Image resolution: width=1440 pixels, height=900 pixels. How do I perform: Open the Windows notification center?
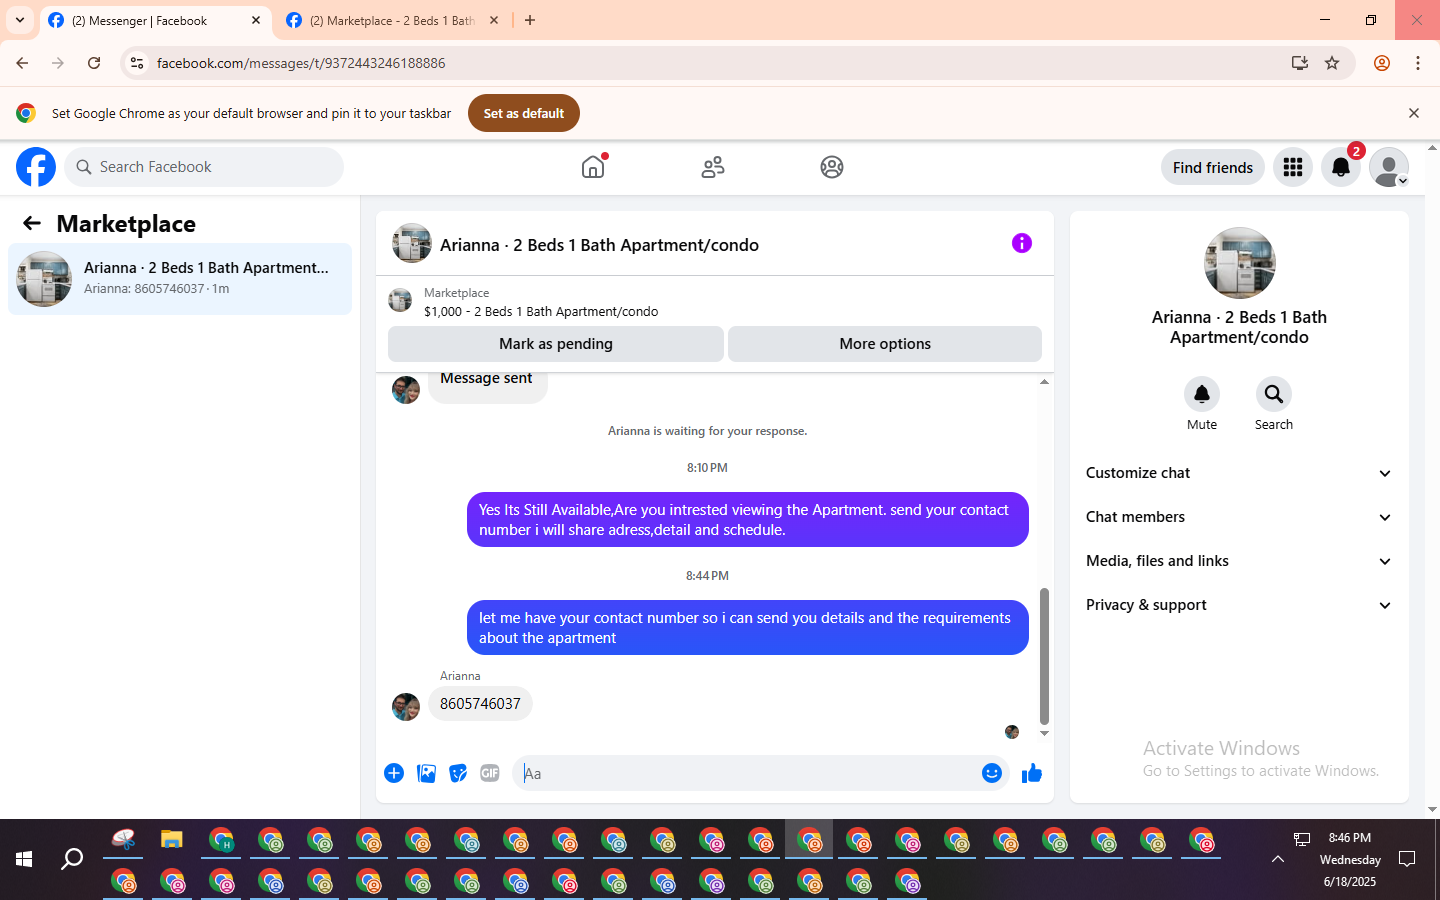[x=1407, y=859]
